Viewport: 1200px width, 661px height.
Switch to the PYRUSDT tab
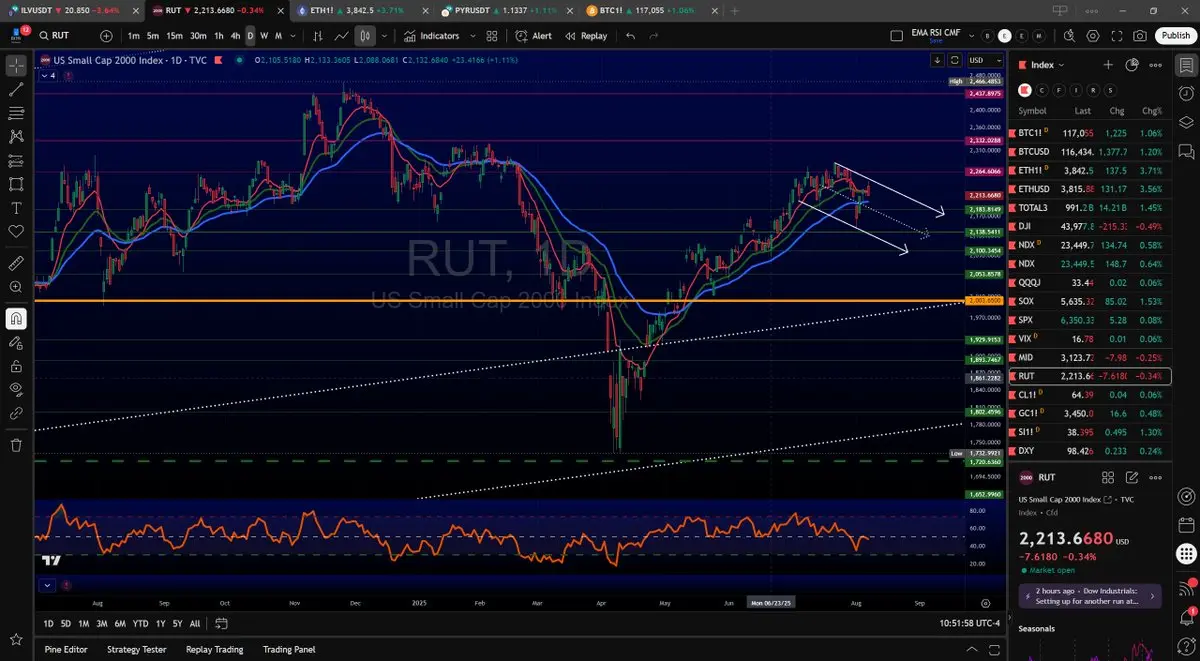(x=505, y=10)
